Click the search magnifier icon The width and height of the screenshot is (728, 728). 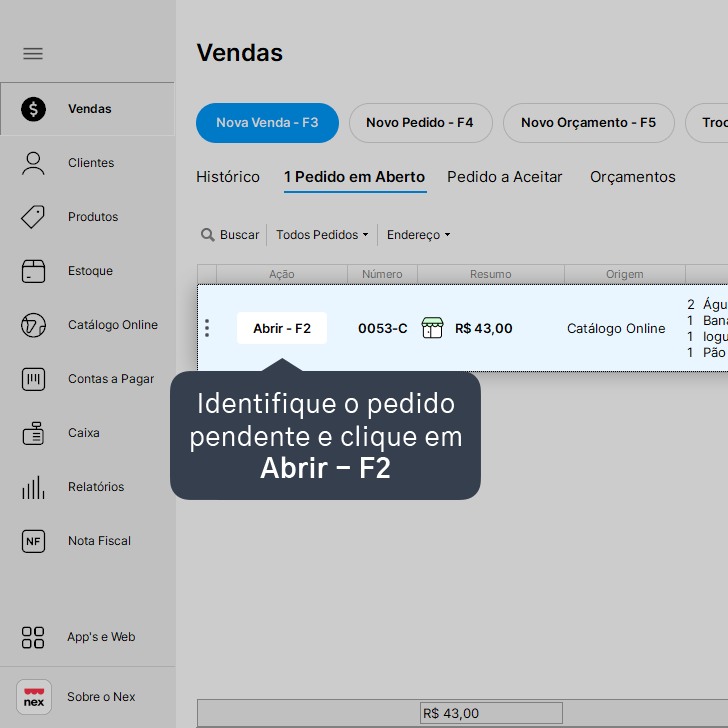(x=208, y=235)
